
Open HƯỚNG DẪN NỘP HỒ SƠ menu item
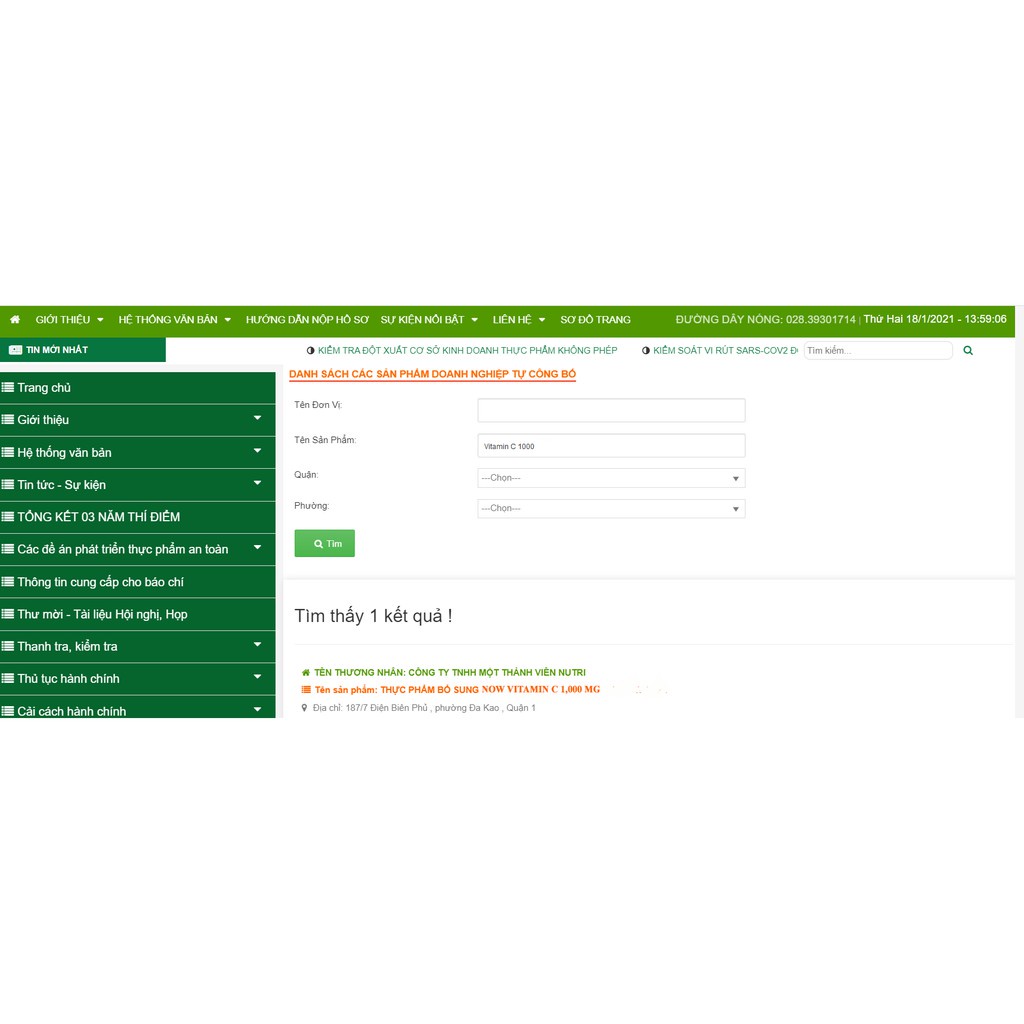[x=307, y=320]
